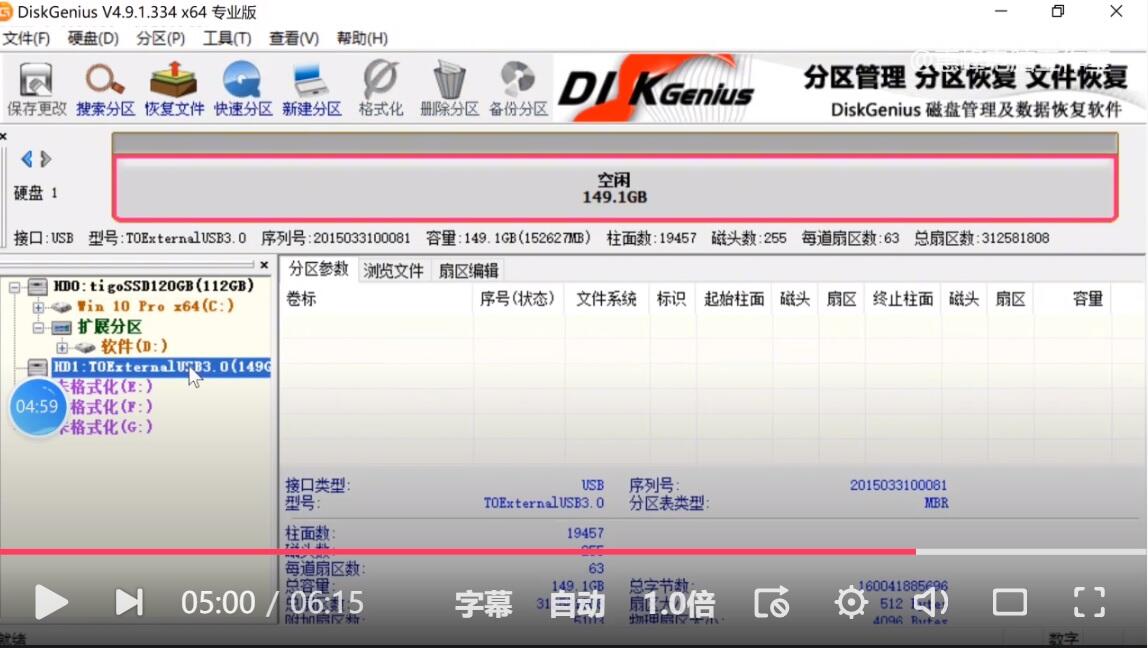1148x648 pixels.
Task: Click the 19457 cylinders value
Action: [585, 533]
